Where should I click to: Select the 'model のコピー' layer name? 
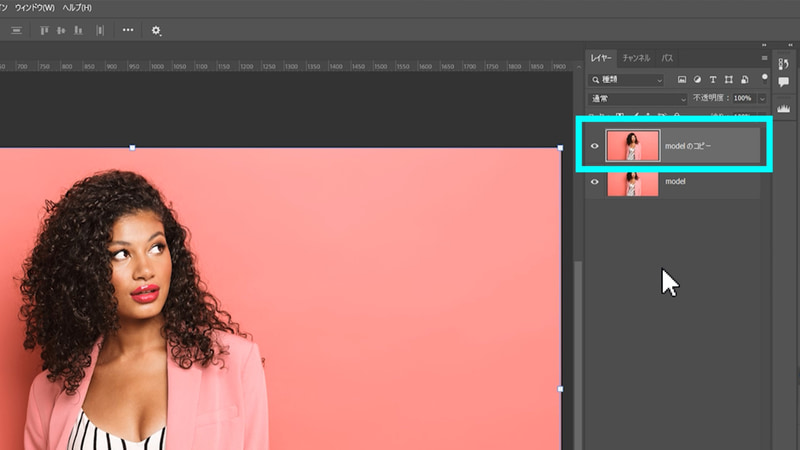688,146
